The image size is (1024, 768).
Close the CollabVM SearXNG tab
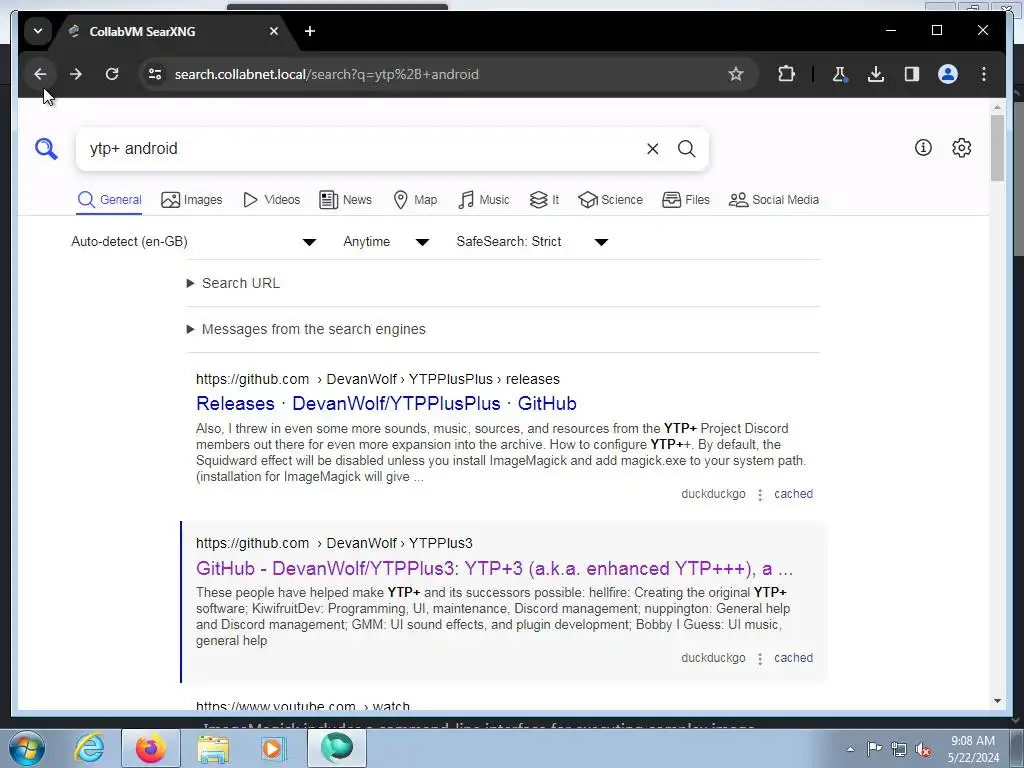pyautogui.click(x=274, y=31)
